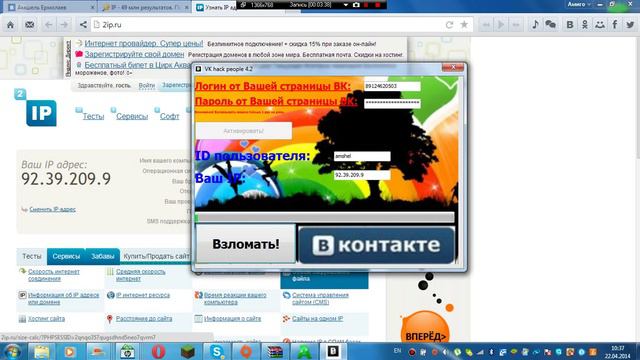Open the Minecraft taskbar icon

coord(188,351)
